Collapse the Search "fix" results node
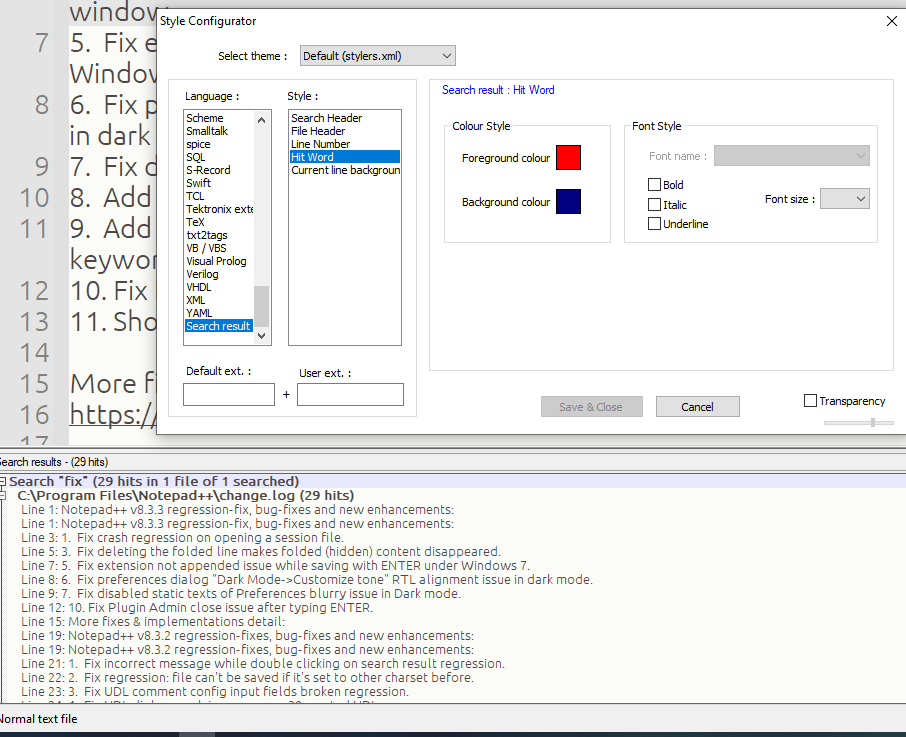 2,482
